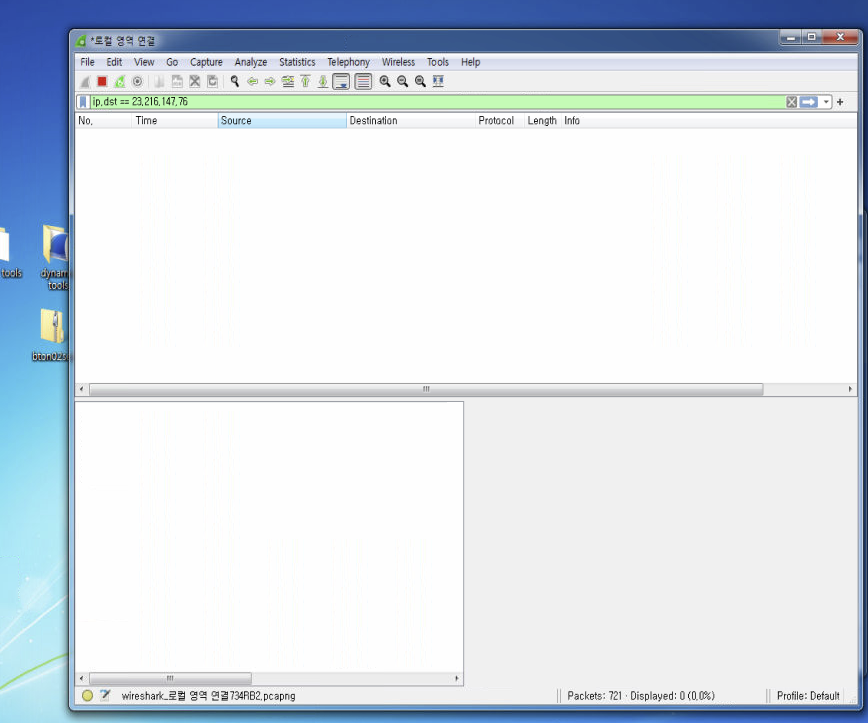Viewport: 868px width, 723px height.
Task: Stop the running packet capture
Action: click(x=102, y=82)
